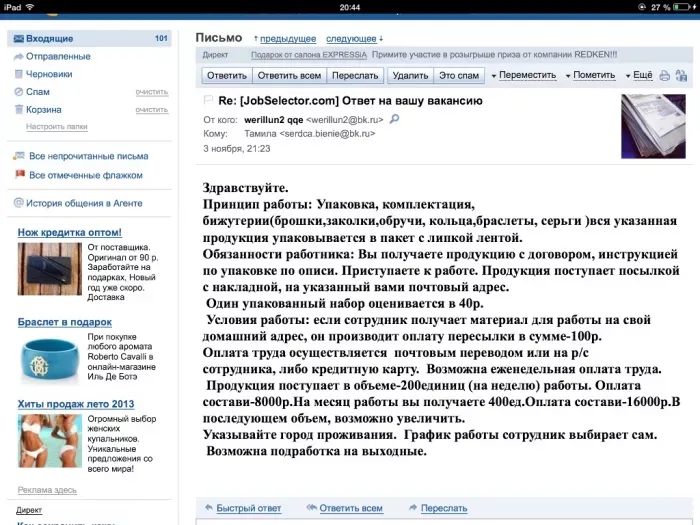This screenshot has height=525, width=700.
Task: Open ad title Нож кредитка оптом!
Action: click(70, 233)
